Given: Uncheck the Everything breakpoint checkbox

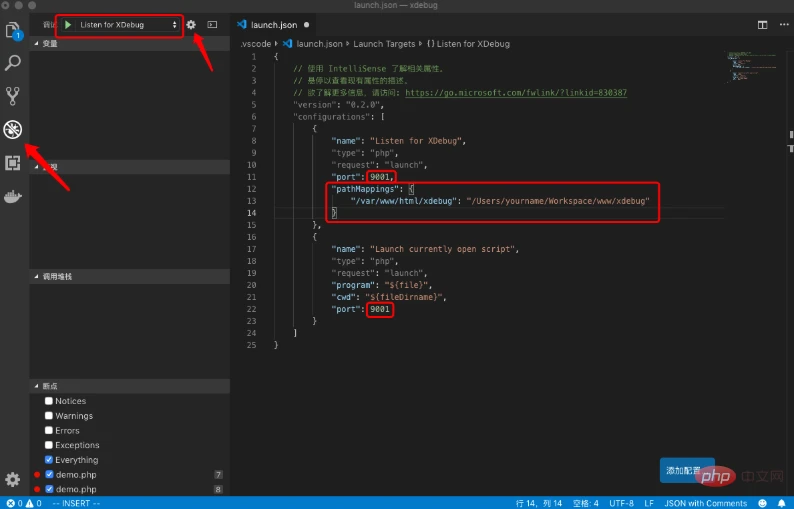Looking at the screenshot, I should (x=49, y=459).
